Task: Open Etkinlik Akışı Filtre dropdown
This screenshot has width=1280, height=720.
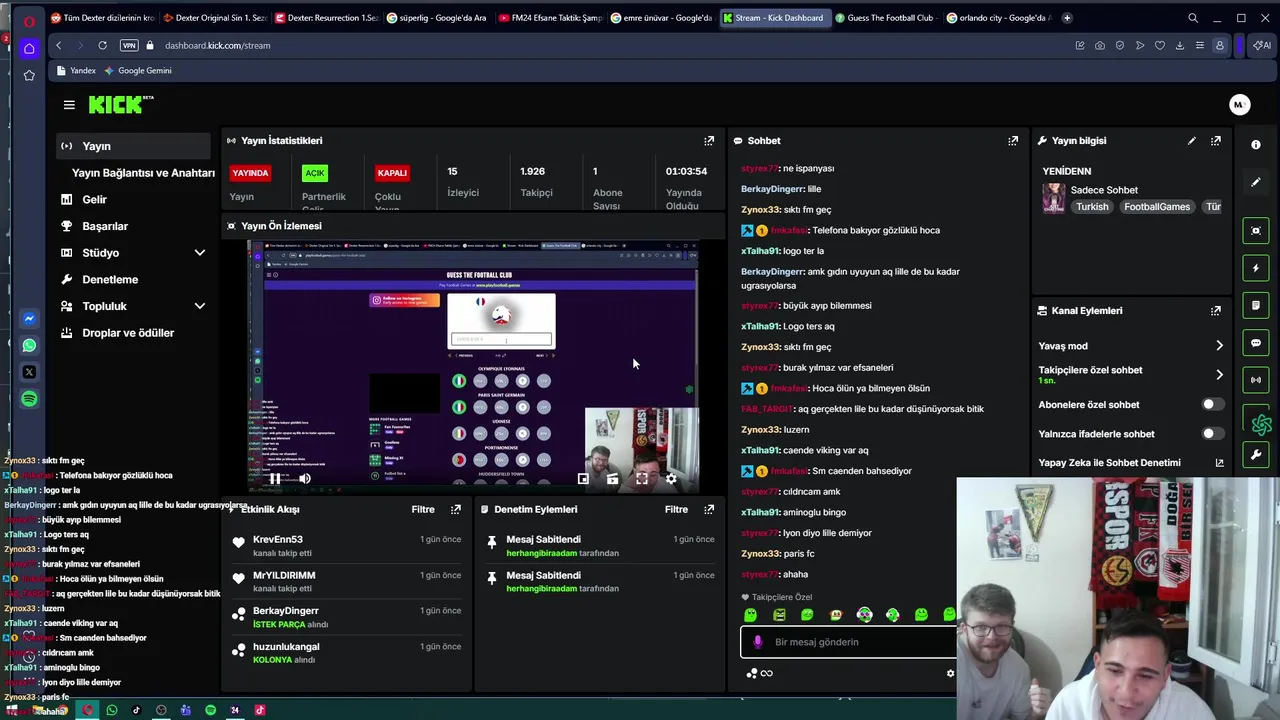Action: click(423, 509)
